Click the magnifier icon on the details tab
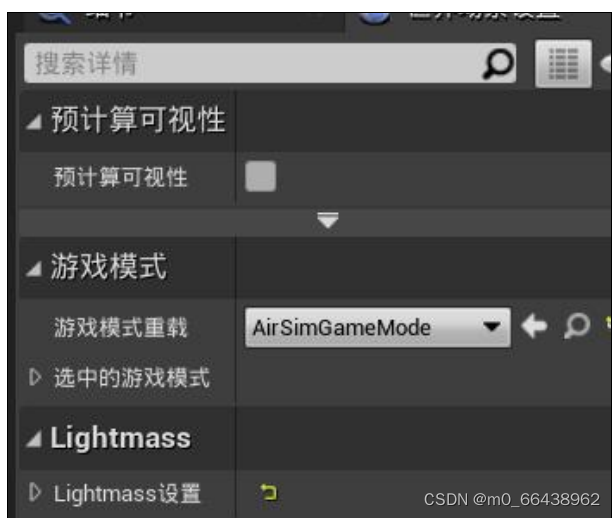This screenshot has height=518, width=616. point(56,16)
